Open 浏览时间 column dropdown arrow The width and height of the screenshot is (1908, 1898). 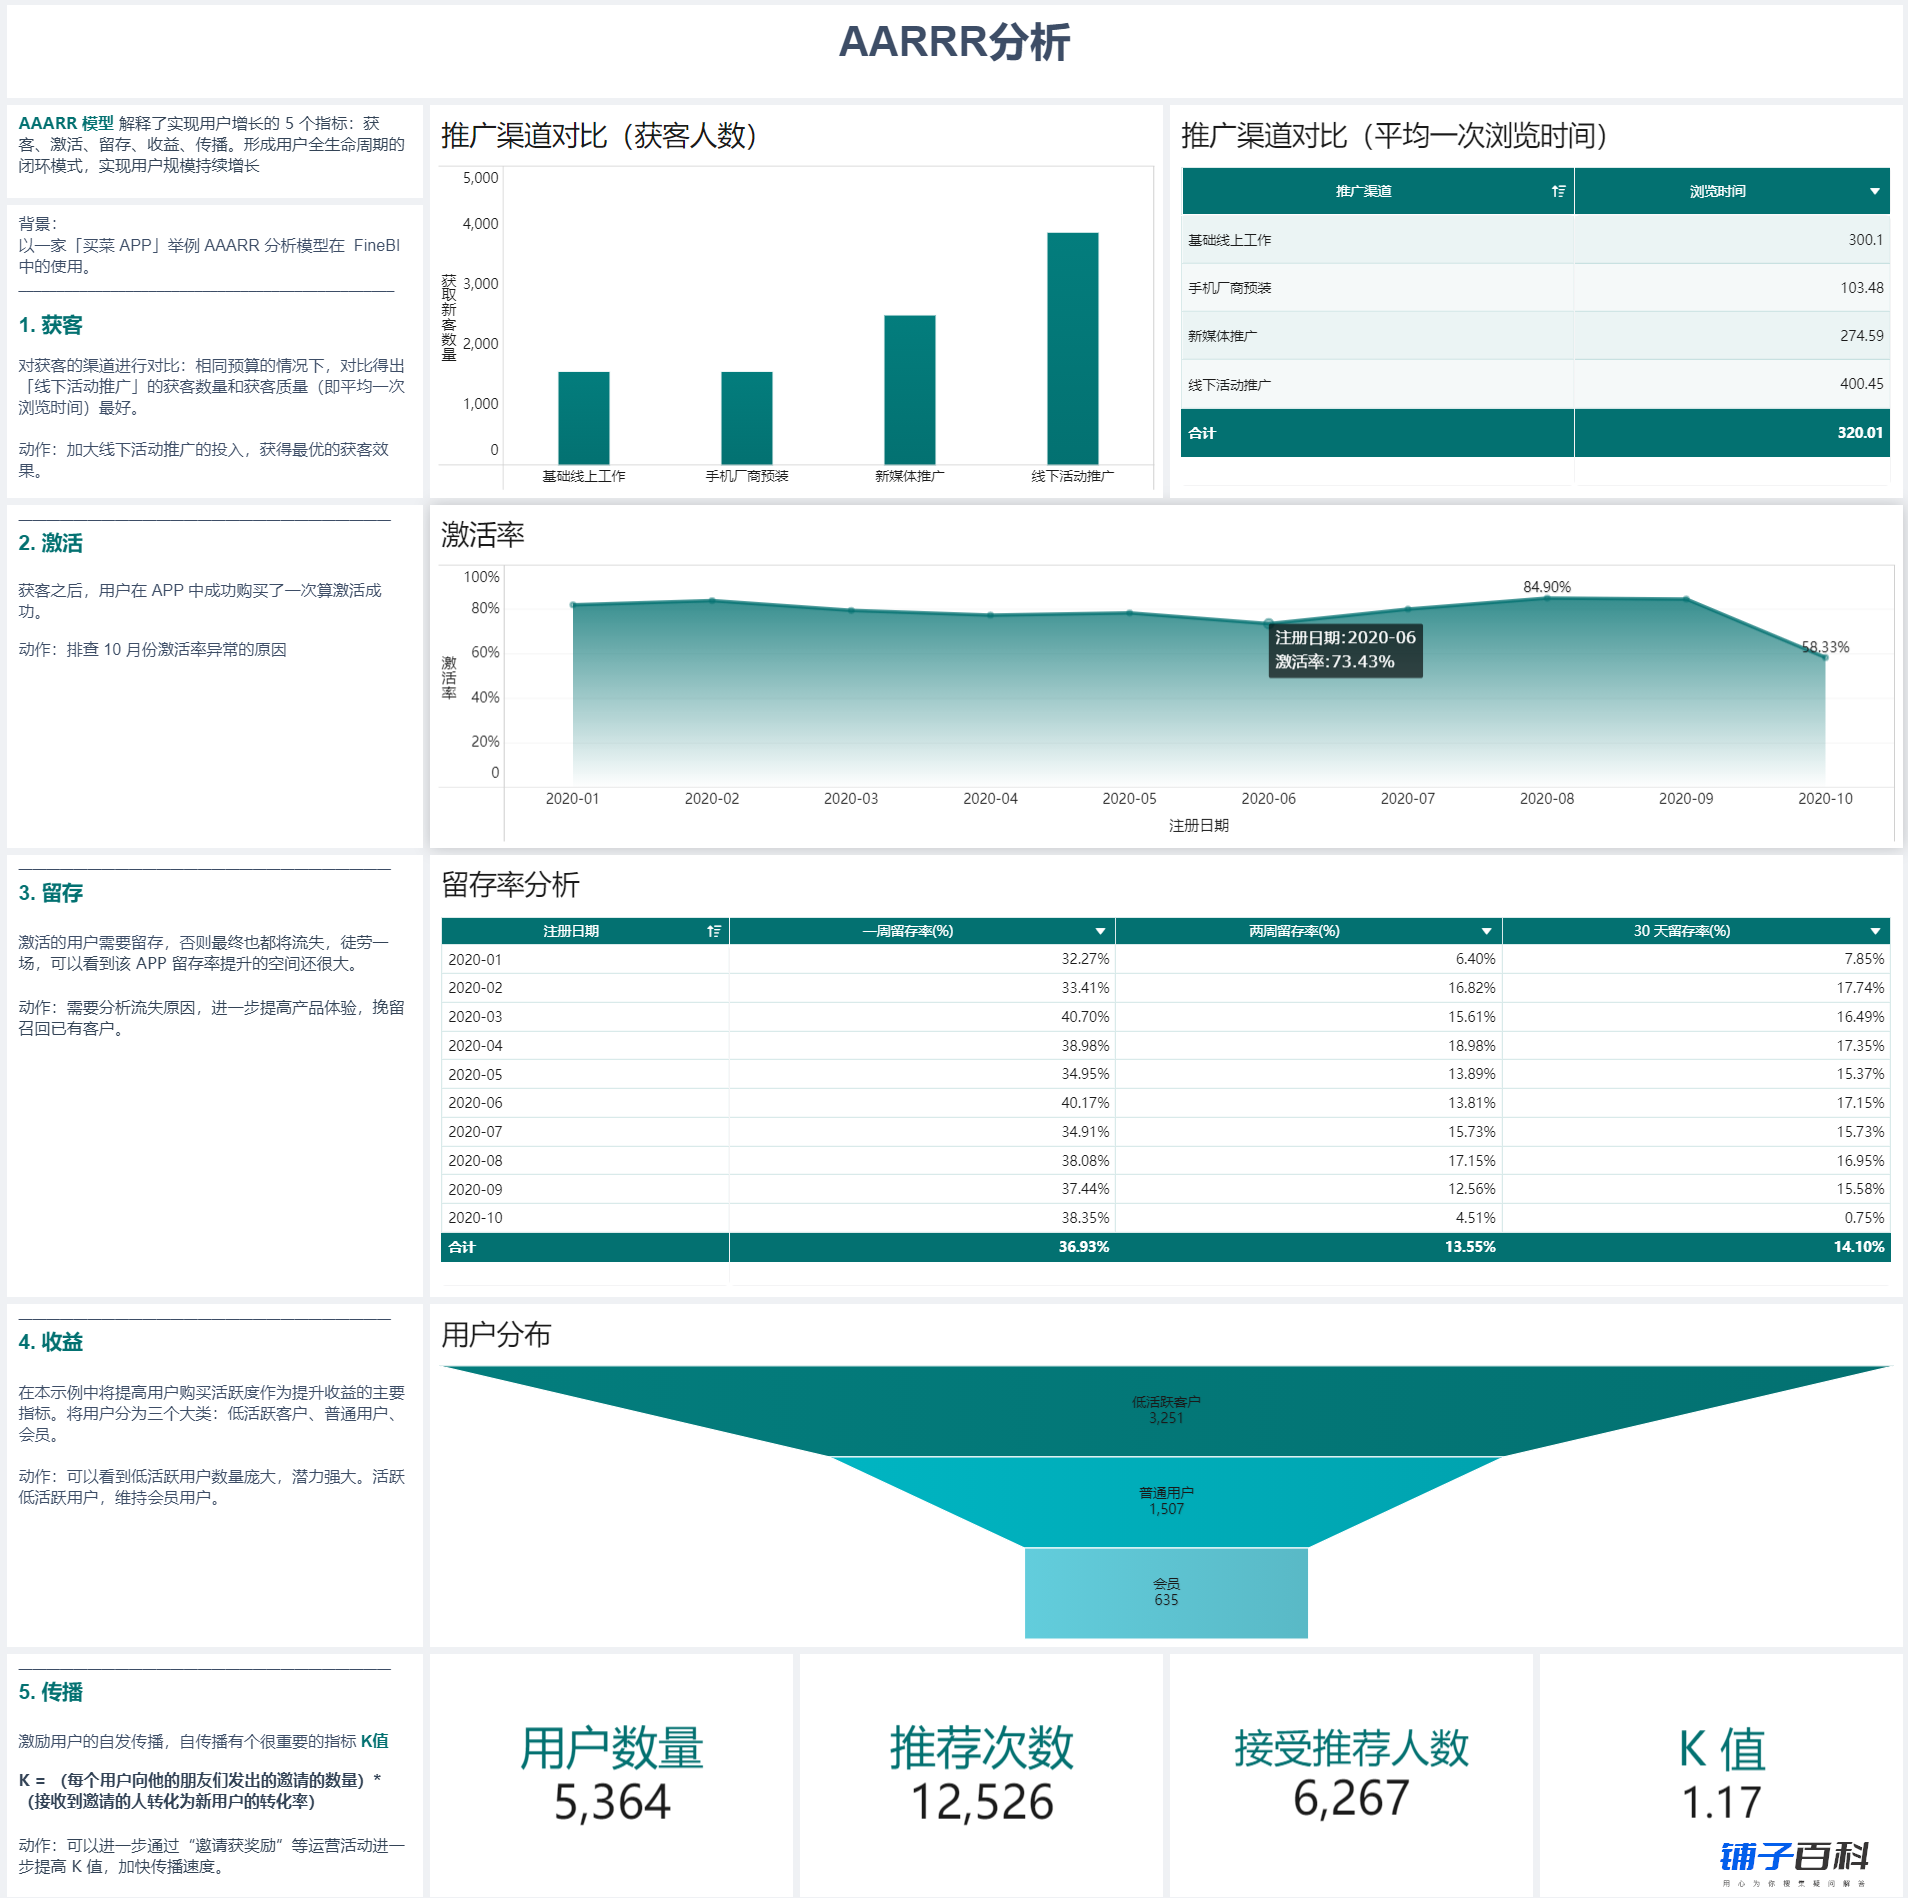tap(1874, 191)
